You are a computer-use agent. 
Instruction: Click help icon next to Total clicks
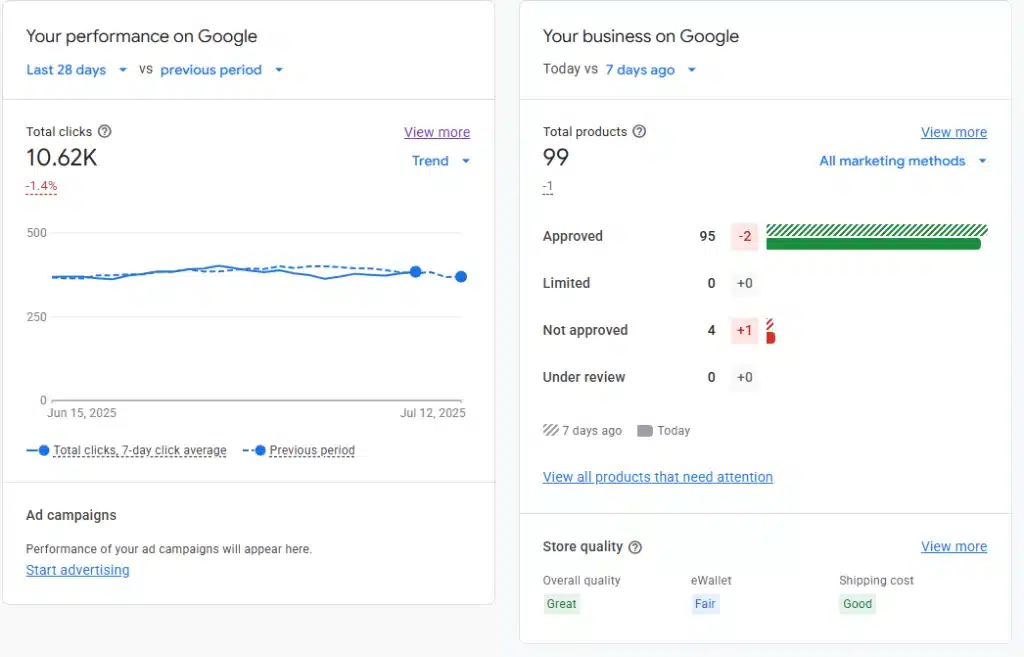[105, 132]
